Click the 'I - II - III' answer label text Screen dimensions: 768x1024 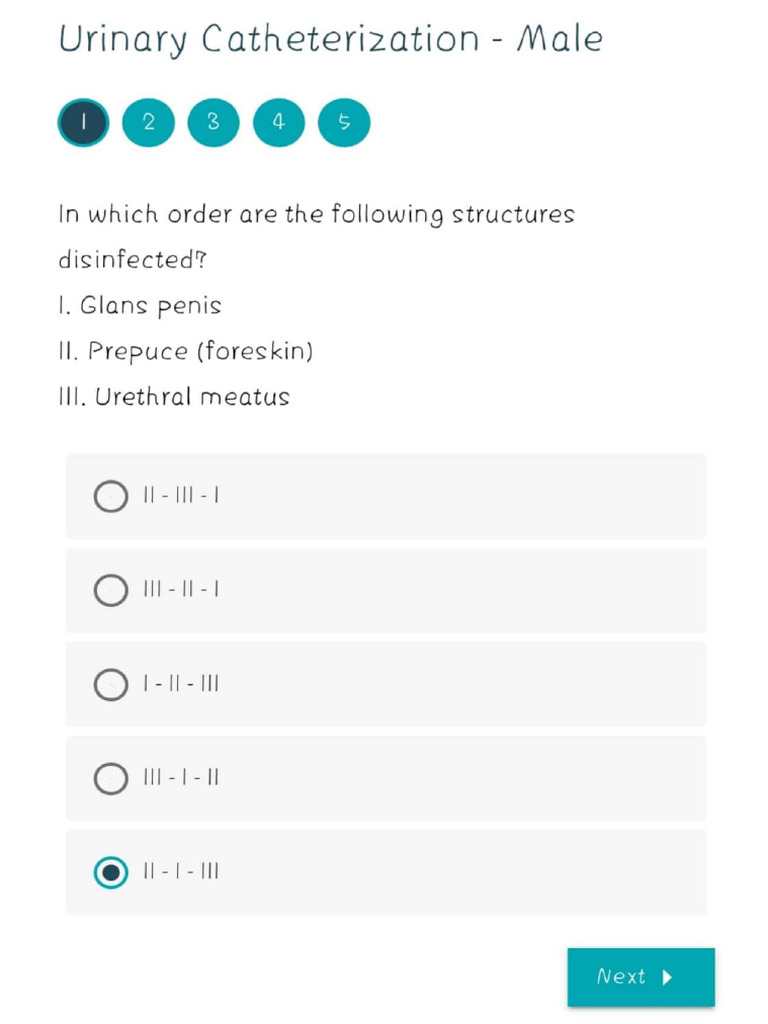click(181, 685)
